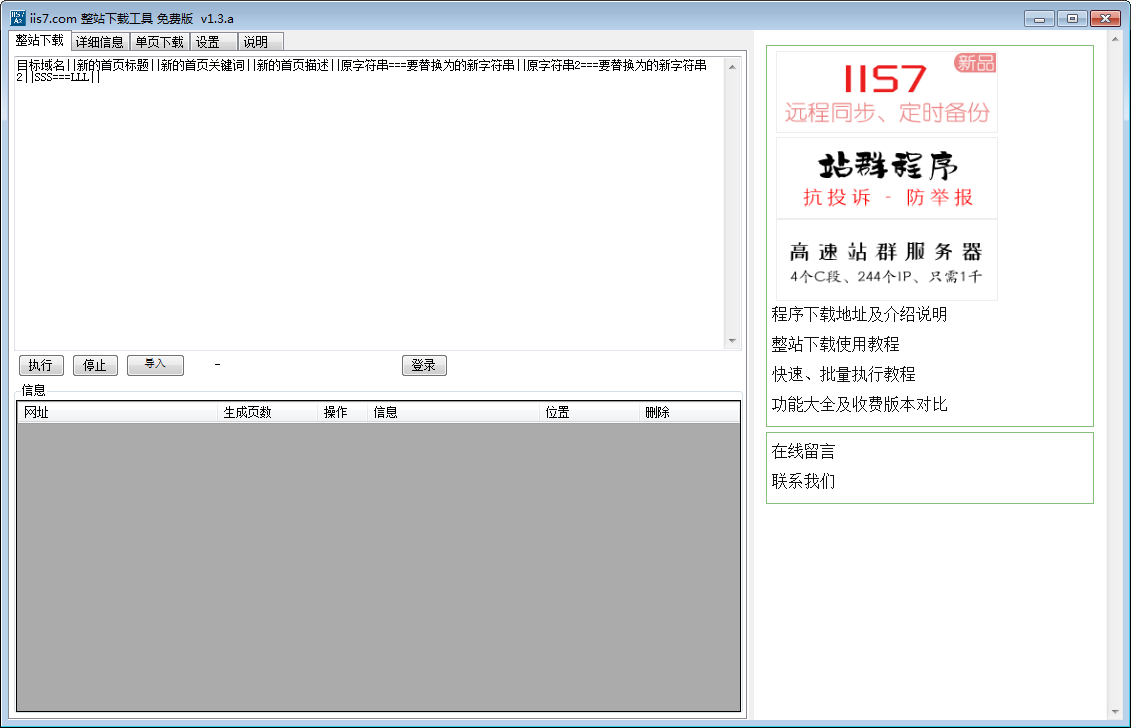Open the 设置 tab
Viewport: 1131px width, 728px height.
(x=213, y=42)
